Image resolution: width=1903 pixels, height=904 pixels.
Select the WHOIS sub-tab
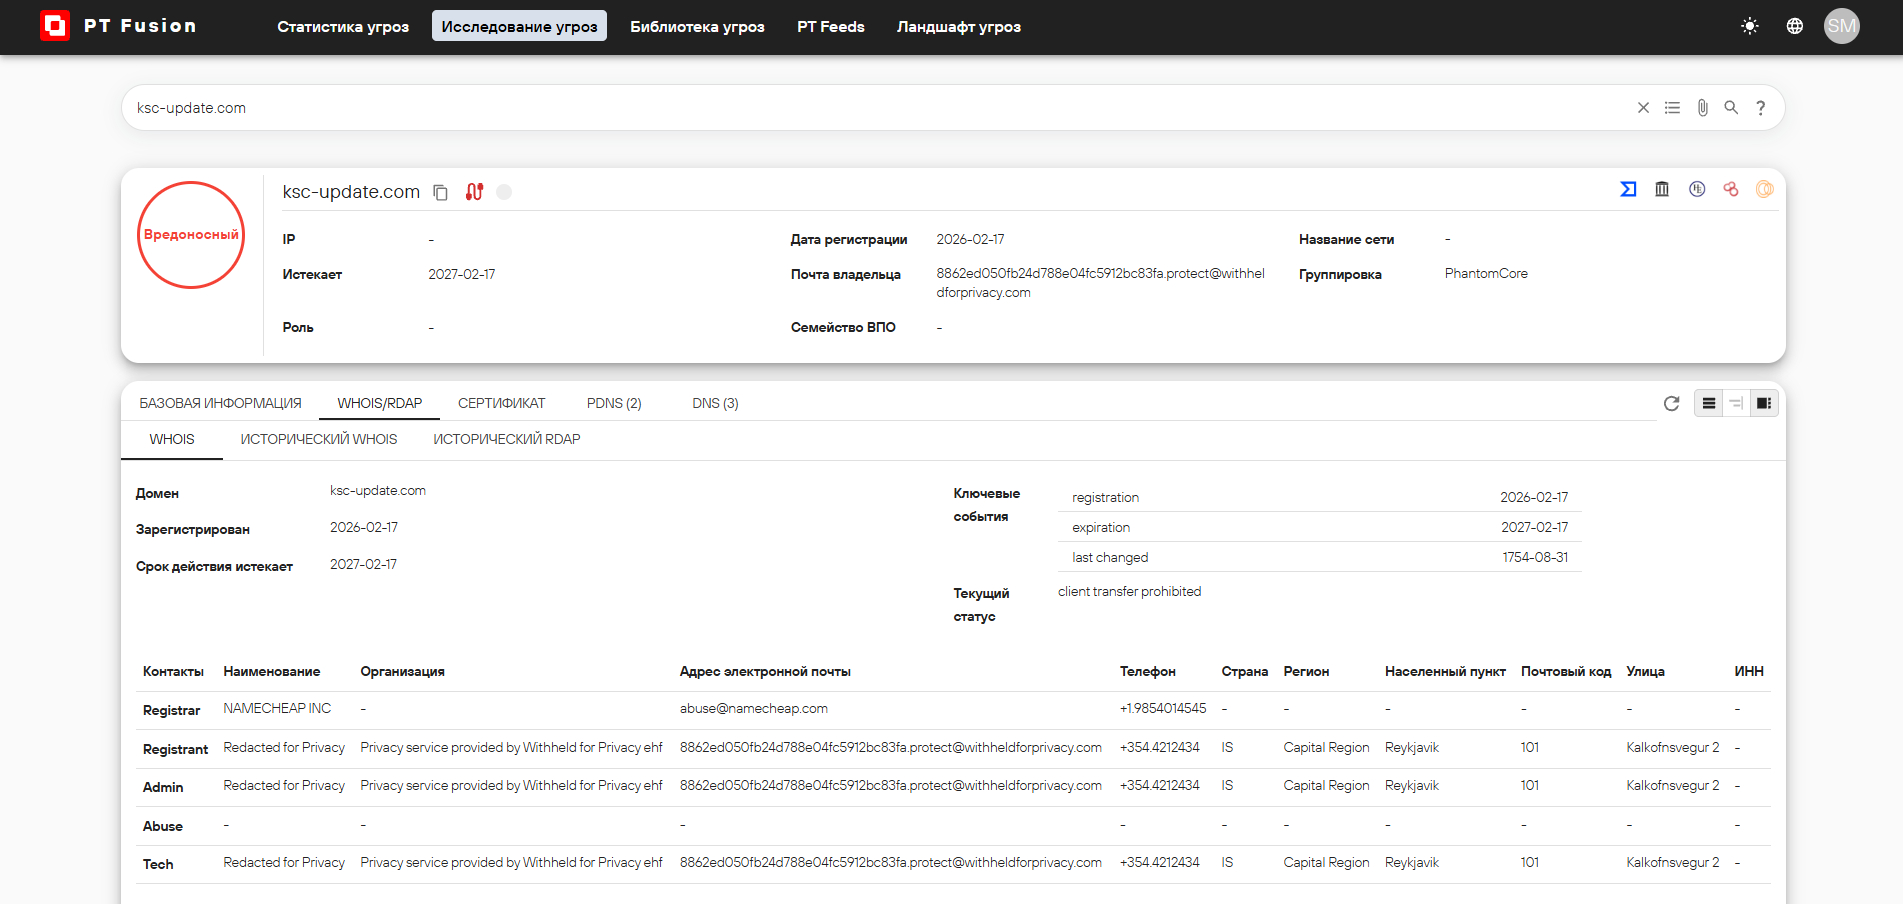point(172,439)
